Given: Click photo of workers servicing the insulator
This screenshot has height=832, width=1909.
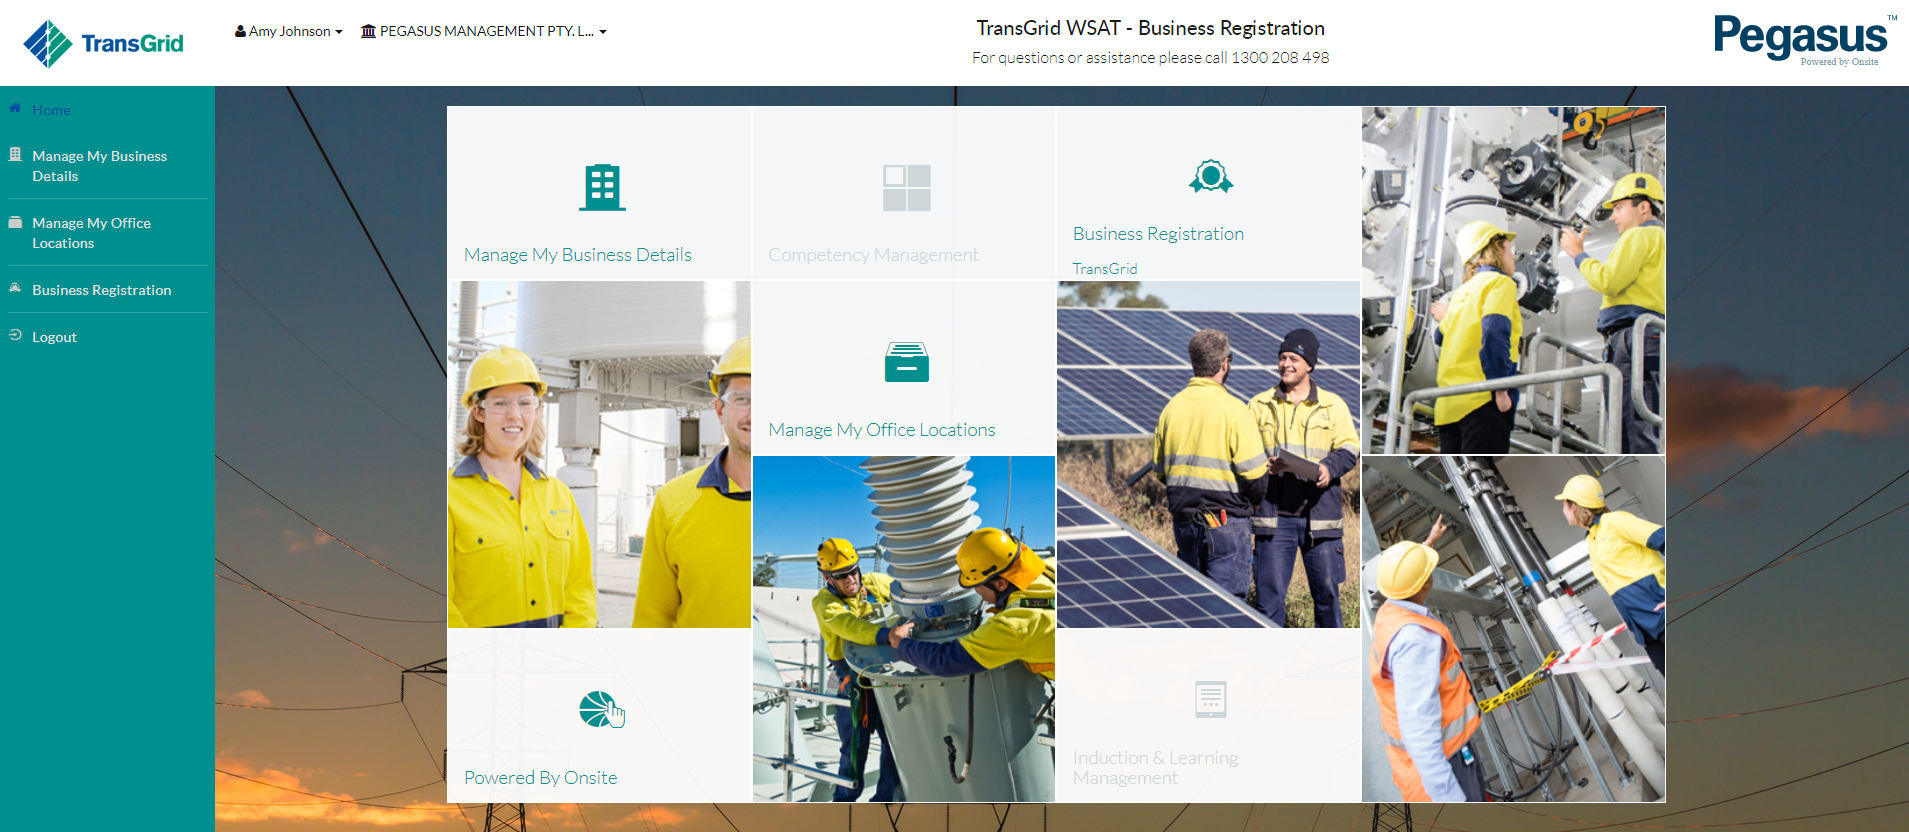Looking at the screenshot, I should (x=904, y=629).
